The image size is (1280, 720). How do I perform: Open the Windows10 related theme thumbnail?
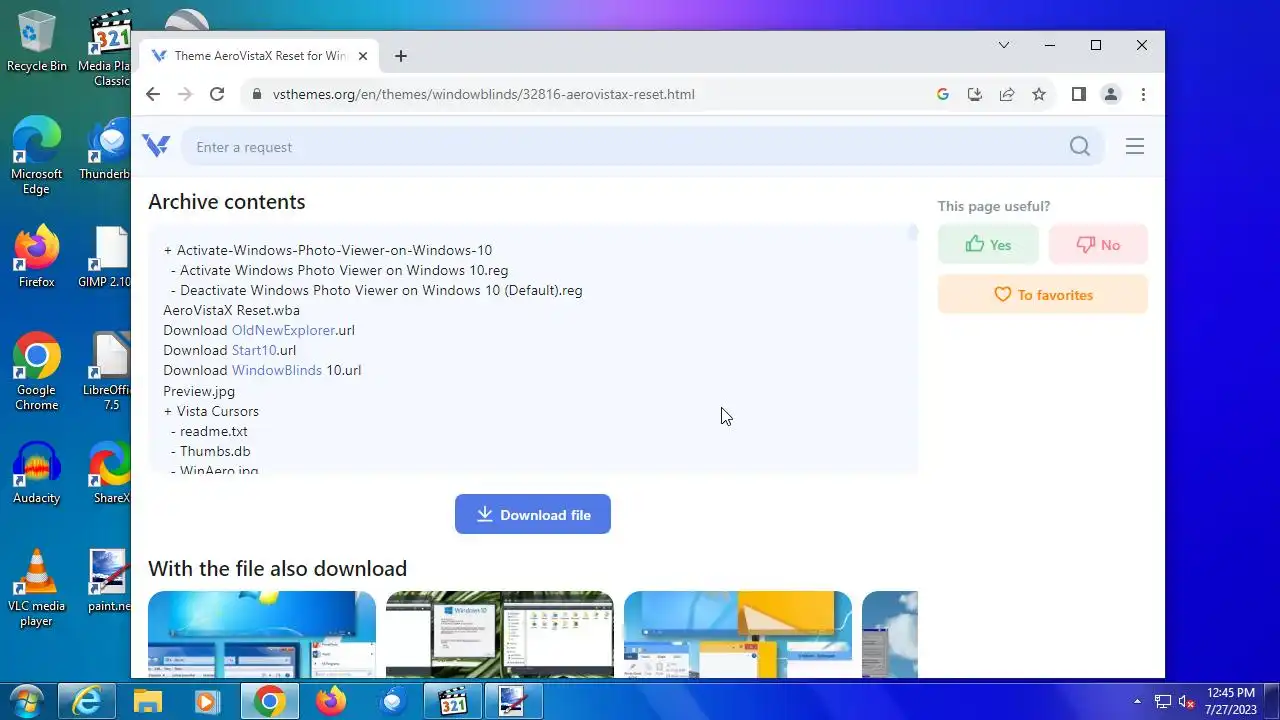coord(500,634)
